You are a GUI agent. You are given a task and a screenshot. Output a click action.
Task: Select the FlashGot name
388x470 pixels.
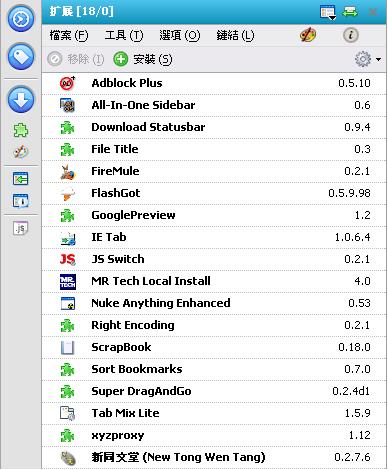(116, 193)
